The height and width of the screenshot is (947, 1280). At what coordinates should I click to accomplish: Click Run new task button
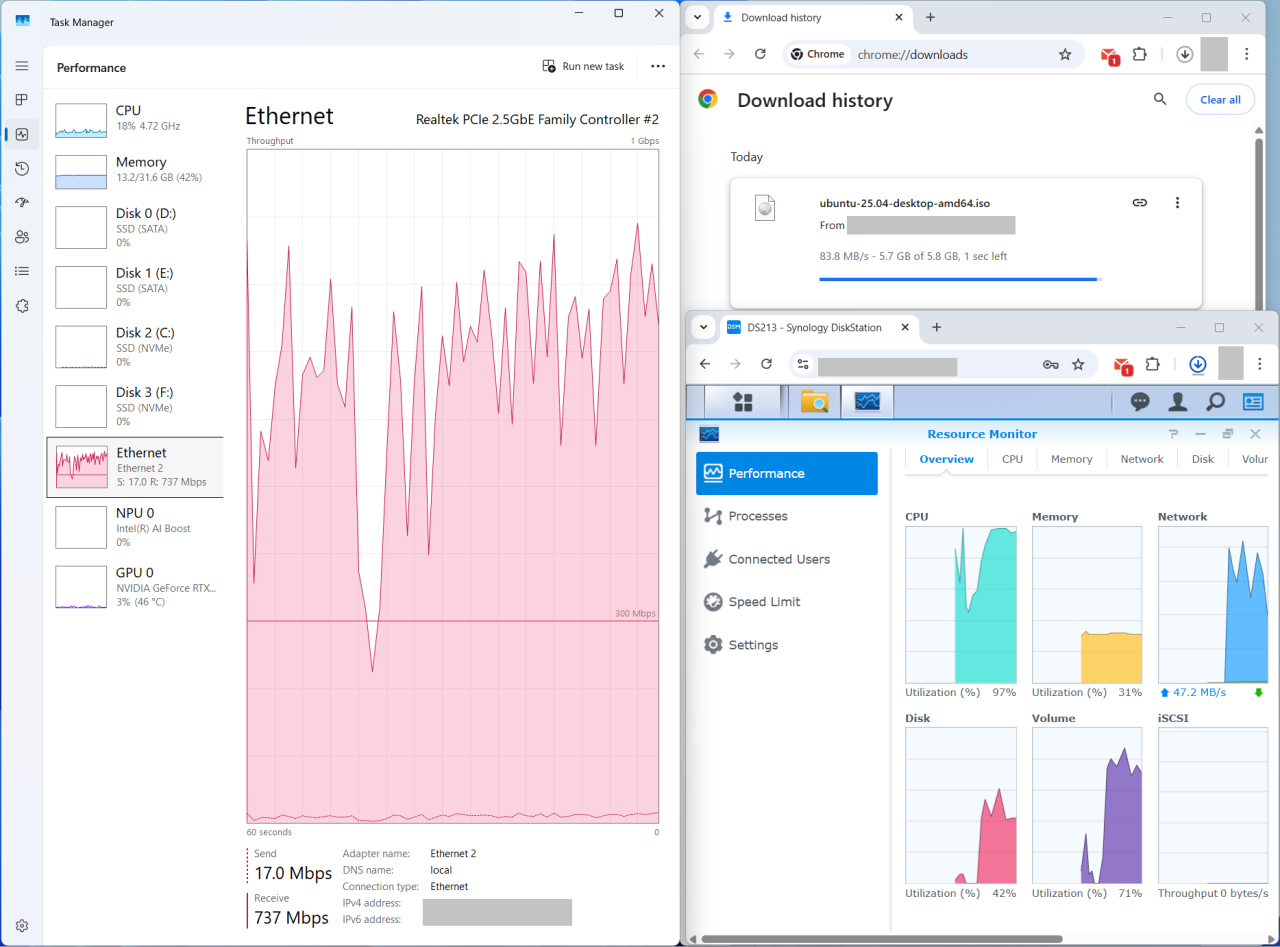coord(583,66)
